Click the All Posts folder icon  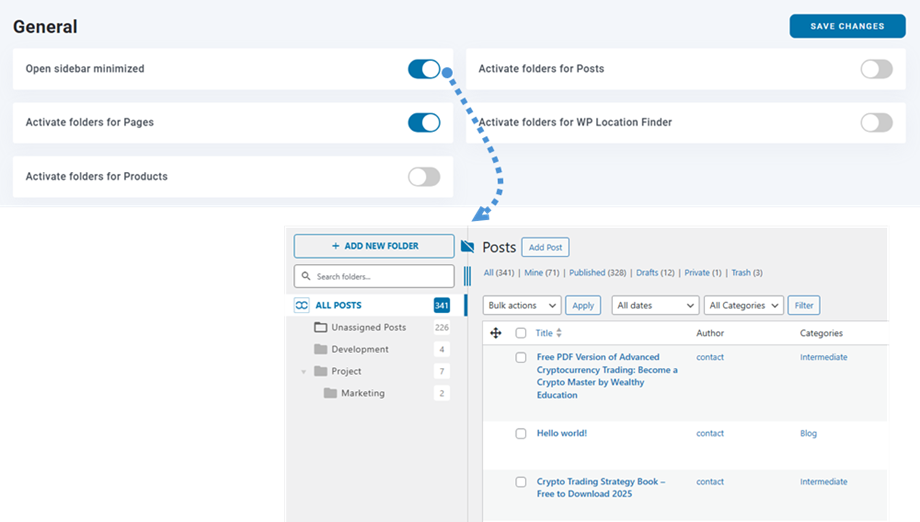[301, 305]
